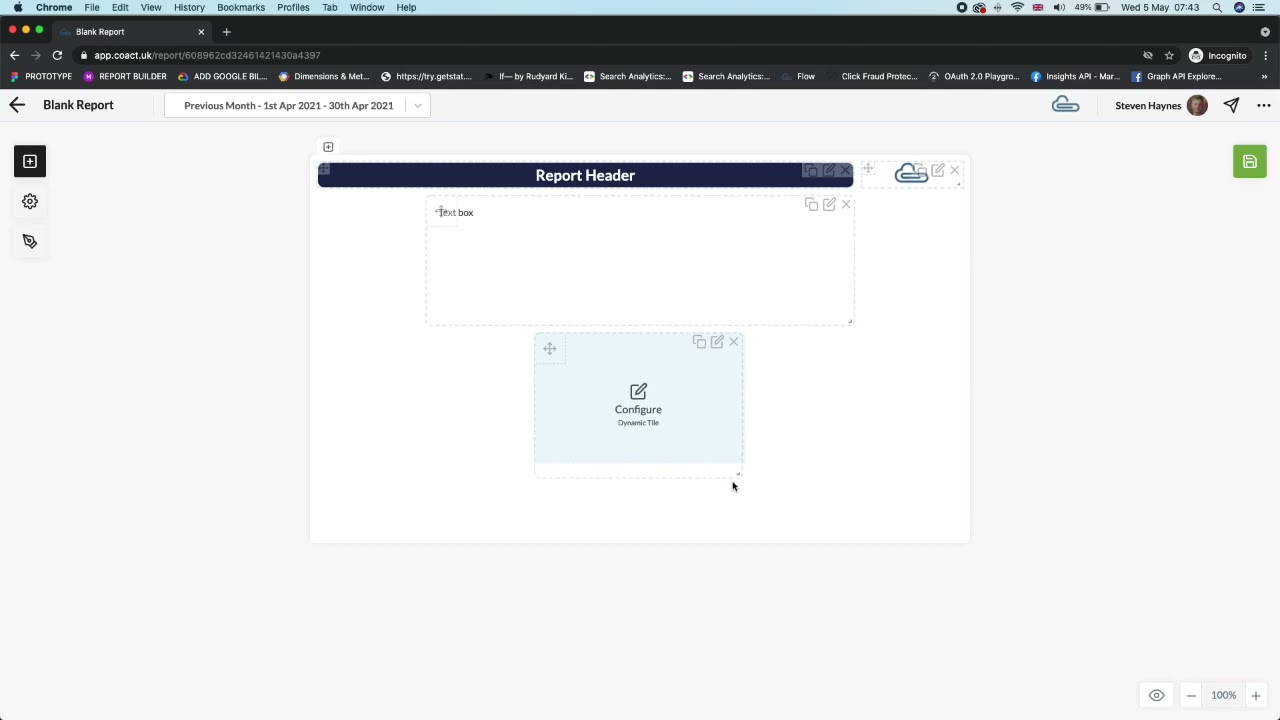Image resolution: width=1280 pixels, height=720 pixels.
Task: Select the pen style tool in left sidebar
Action: click(x=30, y=241)
